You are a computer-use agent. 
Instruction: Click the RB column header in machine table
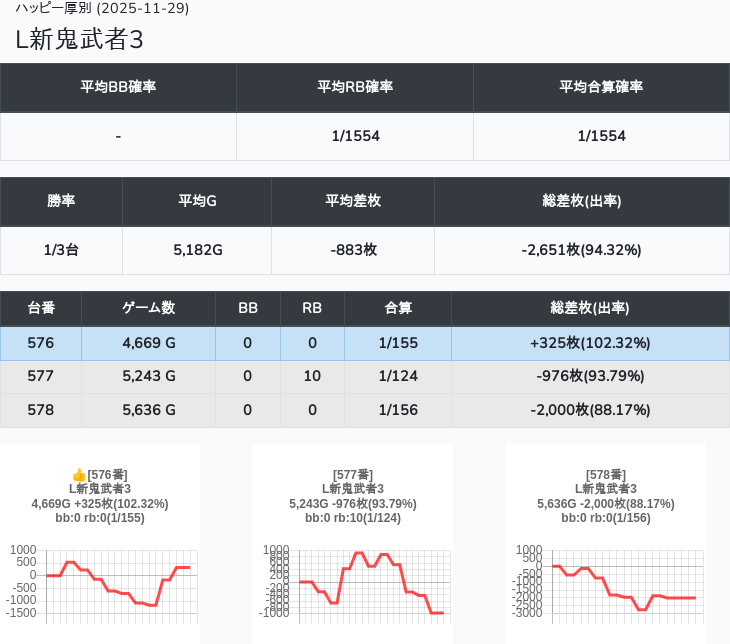pyautogui.click(x=312, y=308)
